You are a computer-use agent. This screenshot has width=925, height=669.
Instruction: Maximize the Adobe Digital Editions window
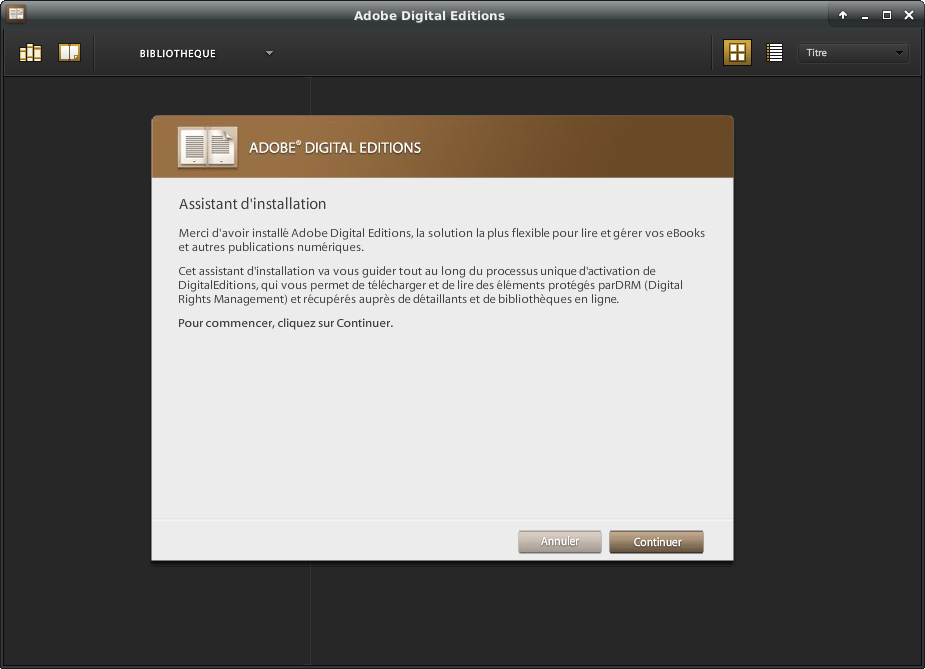[x=887, y=15]
